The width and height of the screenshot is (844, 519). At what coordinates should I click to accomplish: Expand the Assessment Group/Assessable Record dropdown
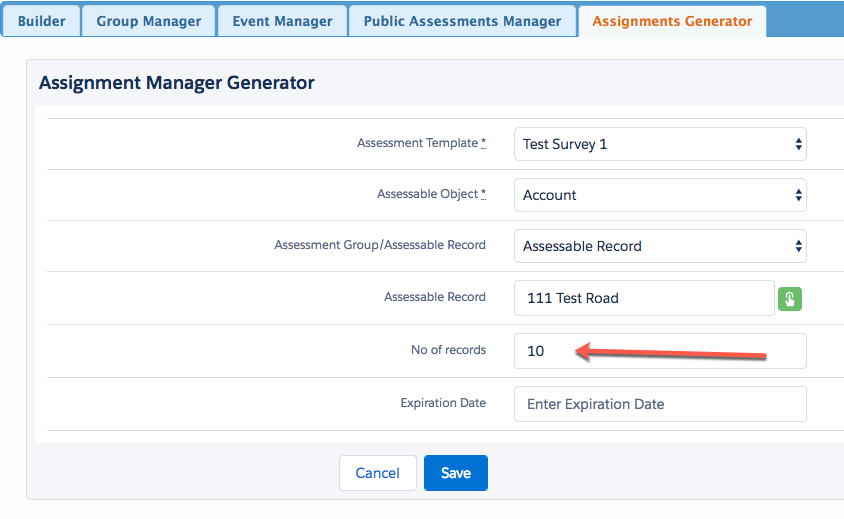tap(660, 246)
